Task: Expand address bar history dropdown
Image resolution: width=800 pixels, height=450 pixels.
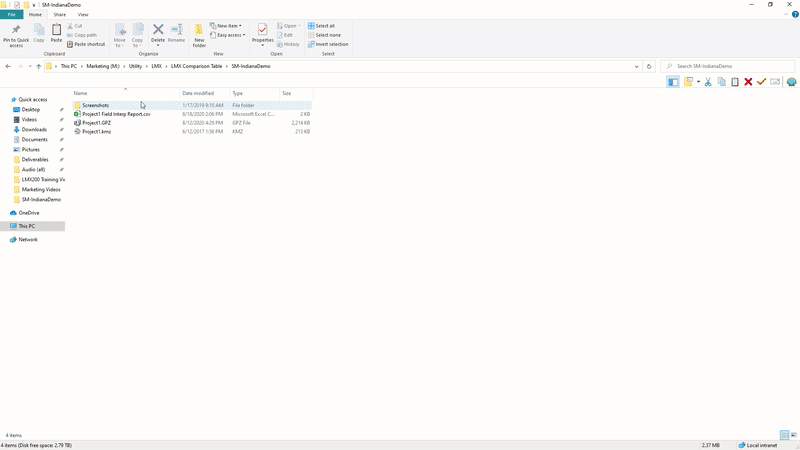Action: pyautogui.click(x=636, y=66)
